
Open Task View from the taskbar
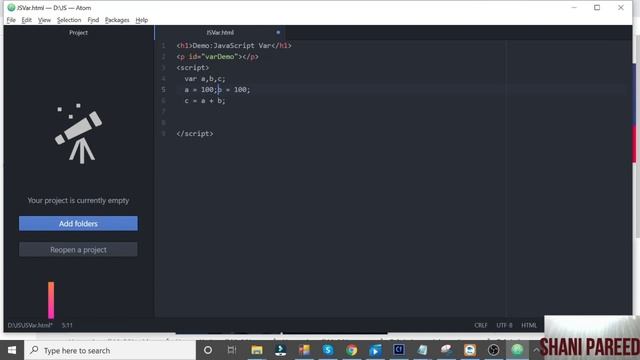click(232, 350)
